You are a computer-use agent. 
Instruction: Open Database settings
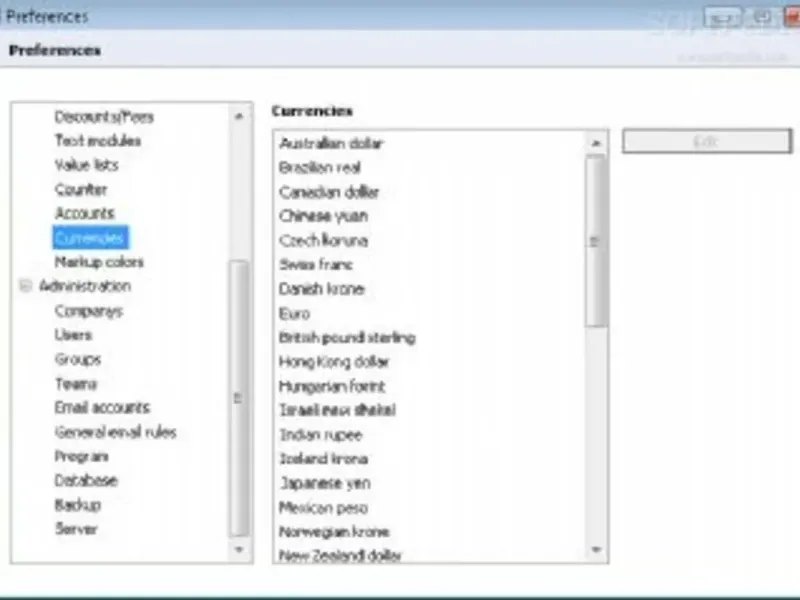click(x=86, y=481)
